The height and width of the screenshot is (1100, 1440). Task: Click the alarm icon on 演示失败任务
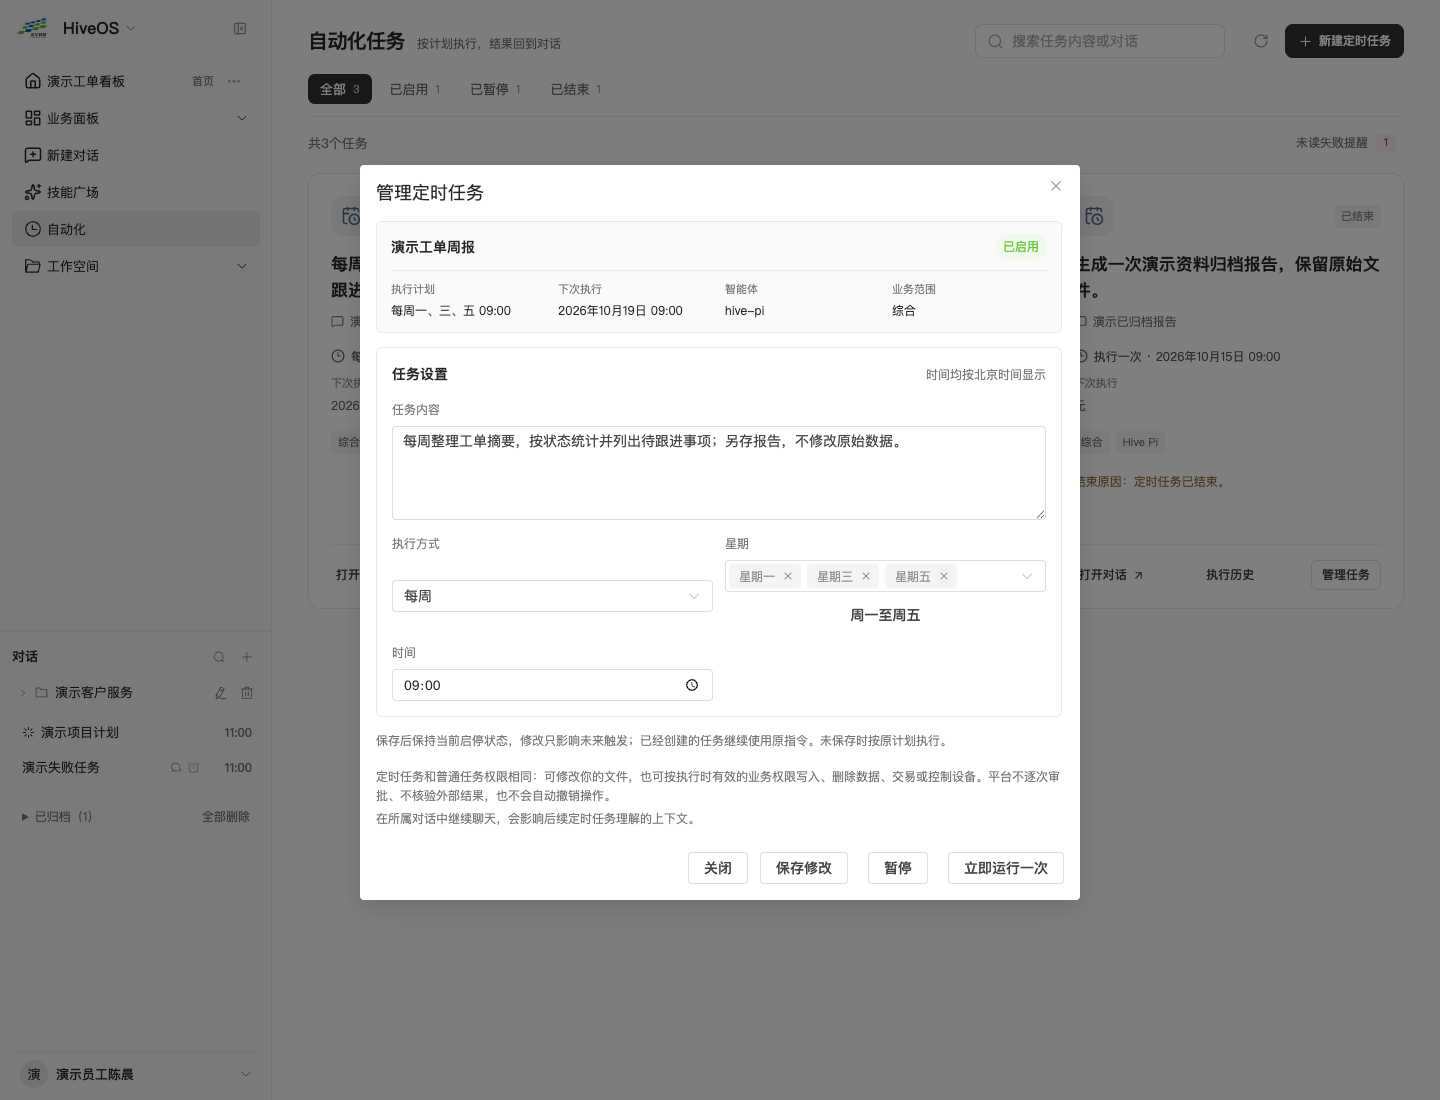[194, 768]
